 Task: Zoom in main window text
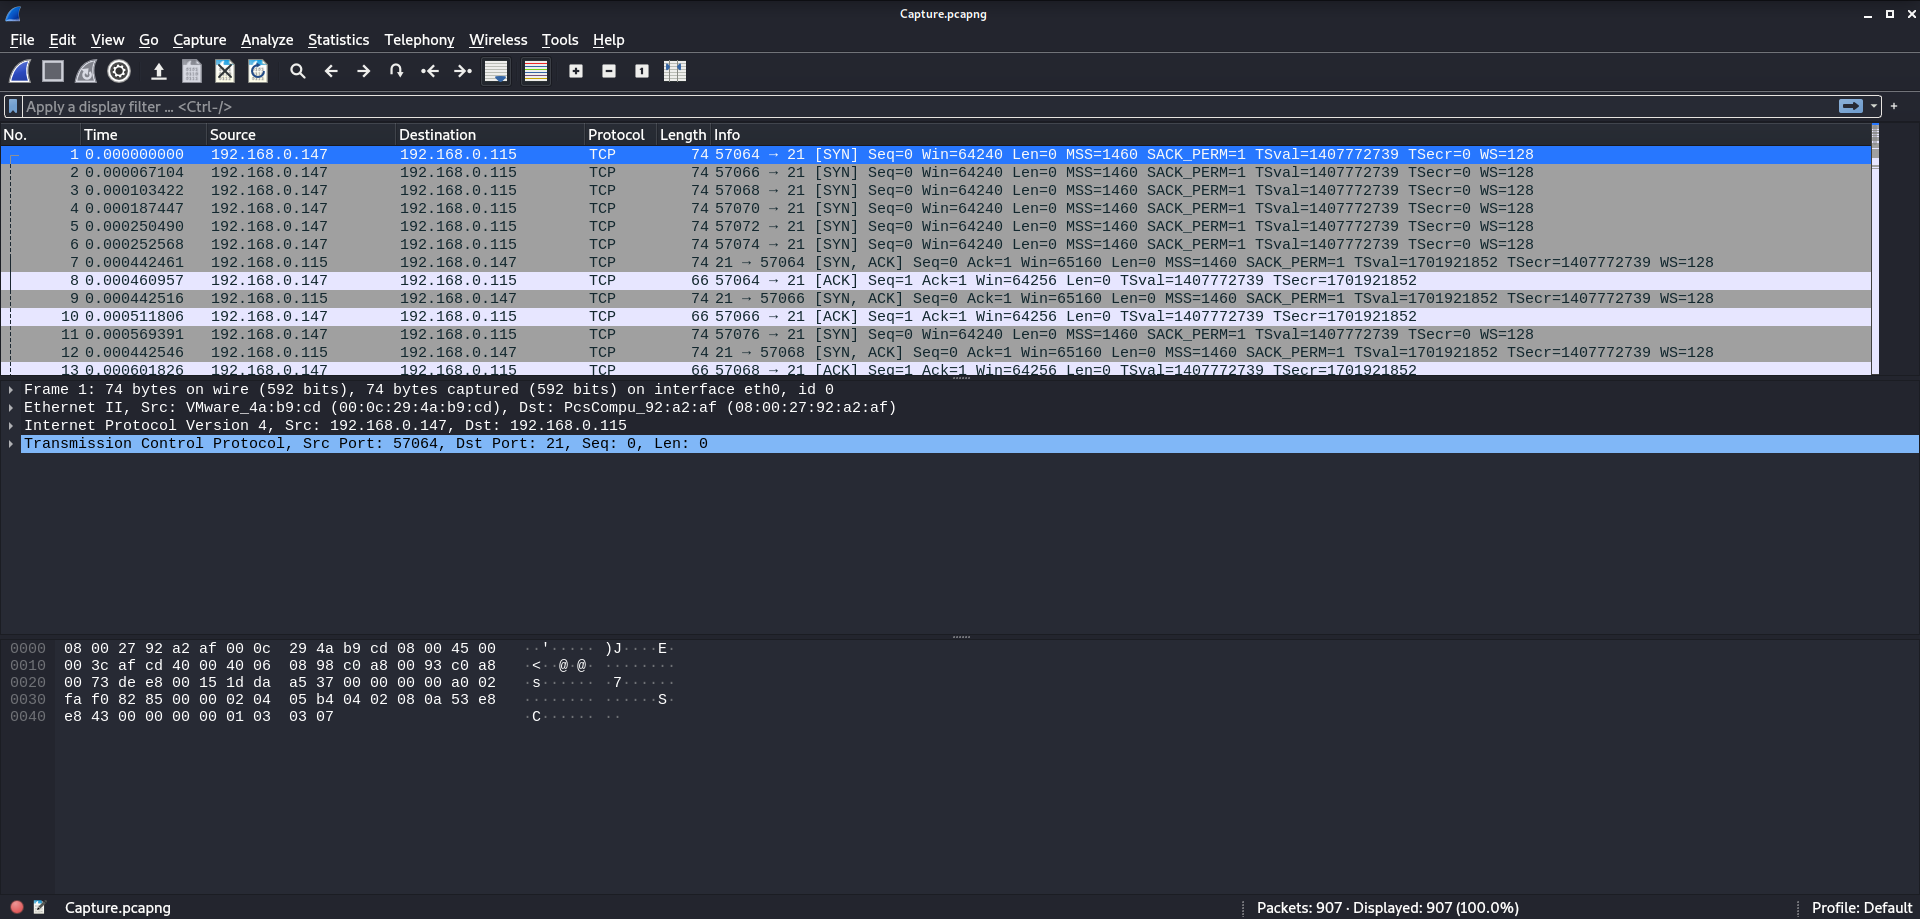point(576,71)
